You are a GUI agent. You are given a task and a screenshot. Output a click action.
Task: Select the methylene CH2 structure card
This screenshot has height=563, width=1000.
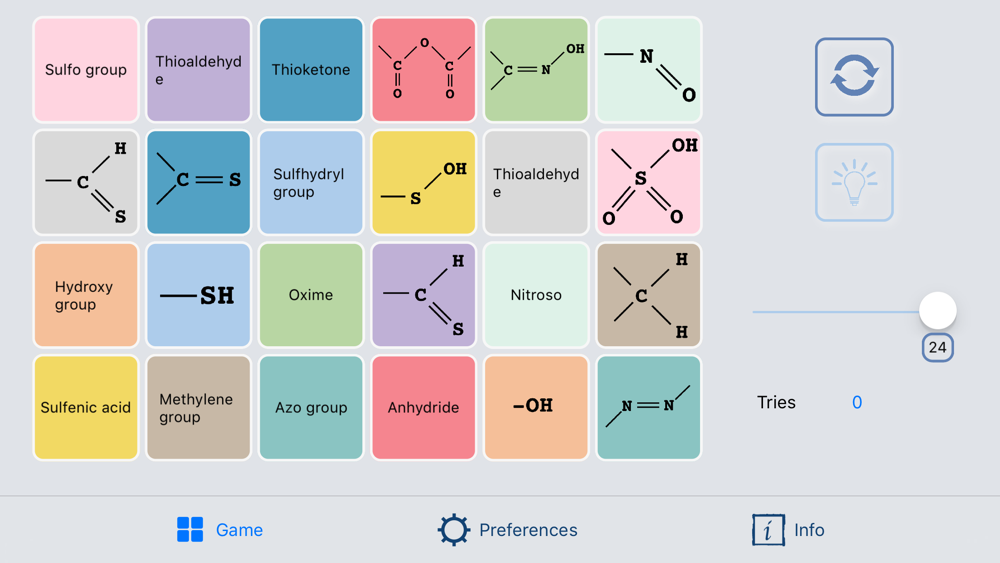pos(649,295)
